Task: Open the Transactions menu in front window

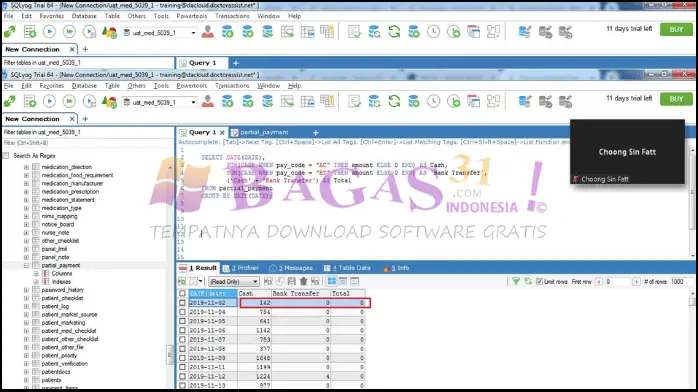Action: pos(232,86)
